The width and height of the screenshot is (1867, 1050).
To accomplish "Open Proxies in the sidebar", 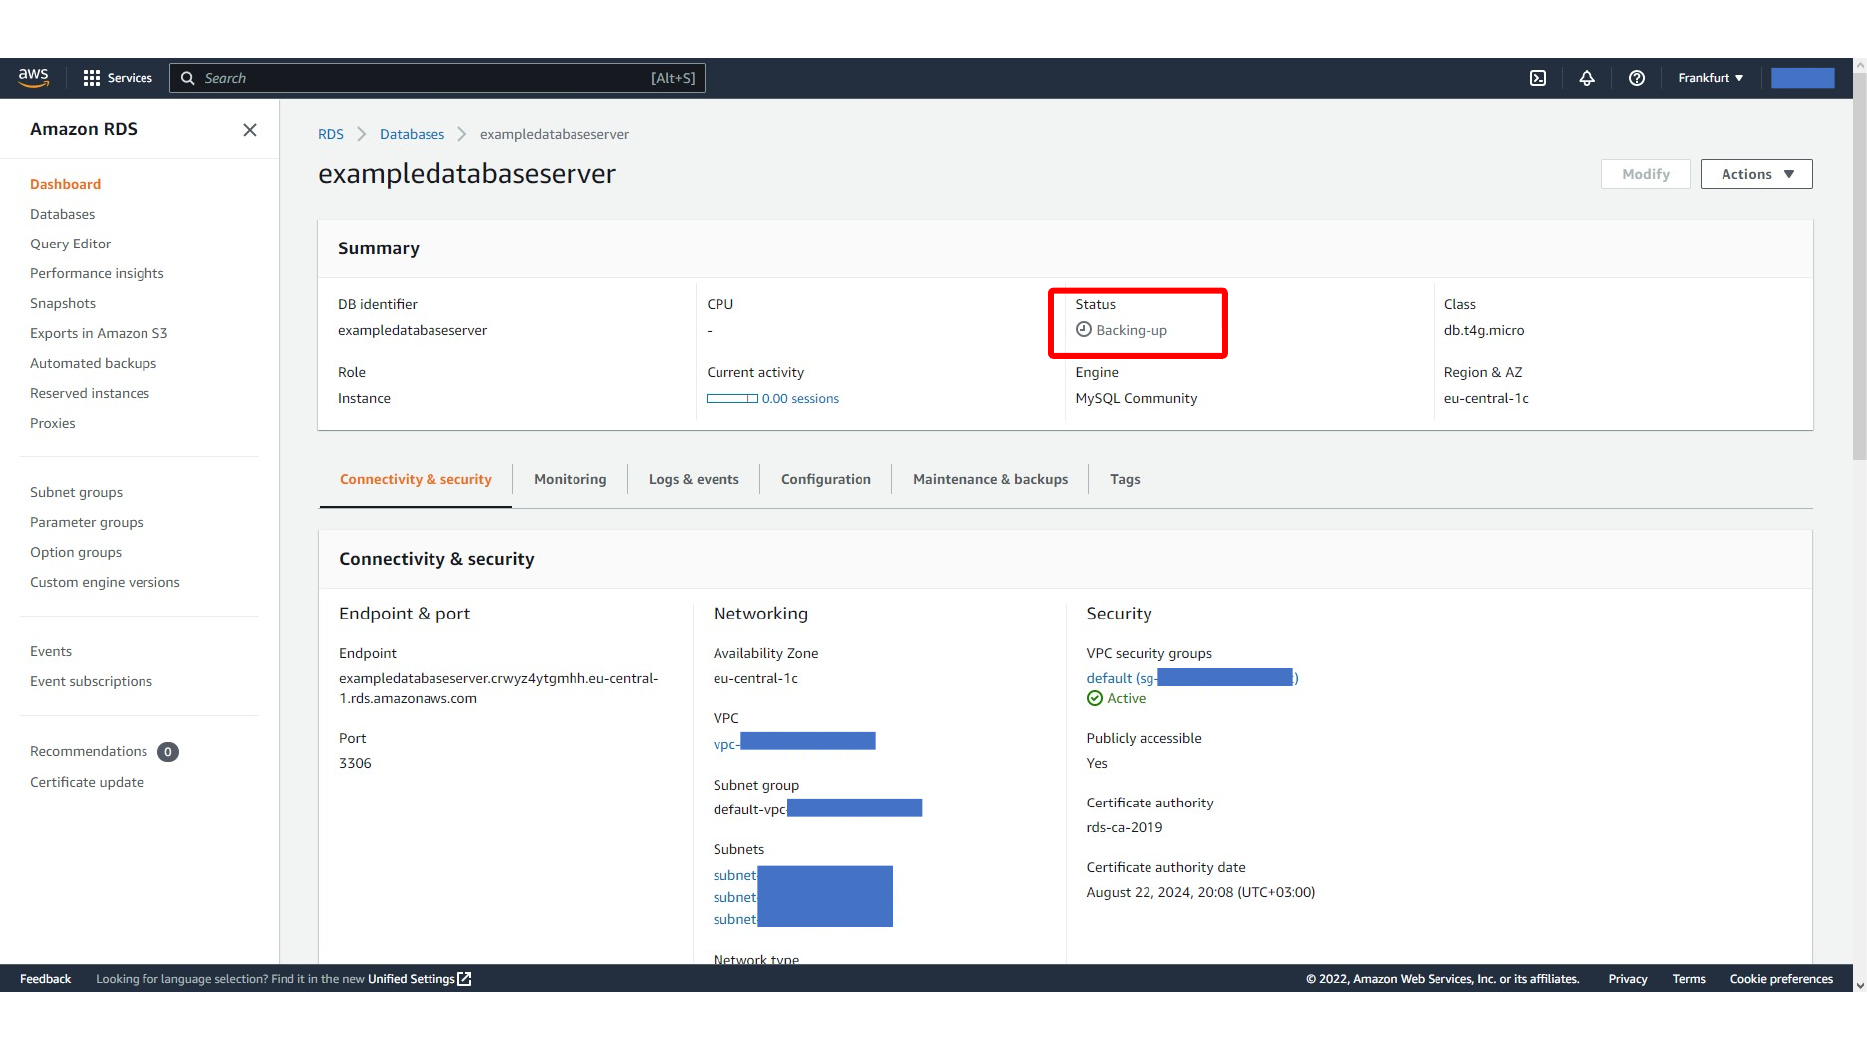I will pyautogui.click(x=53, y=424).
